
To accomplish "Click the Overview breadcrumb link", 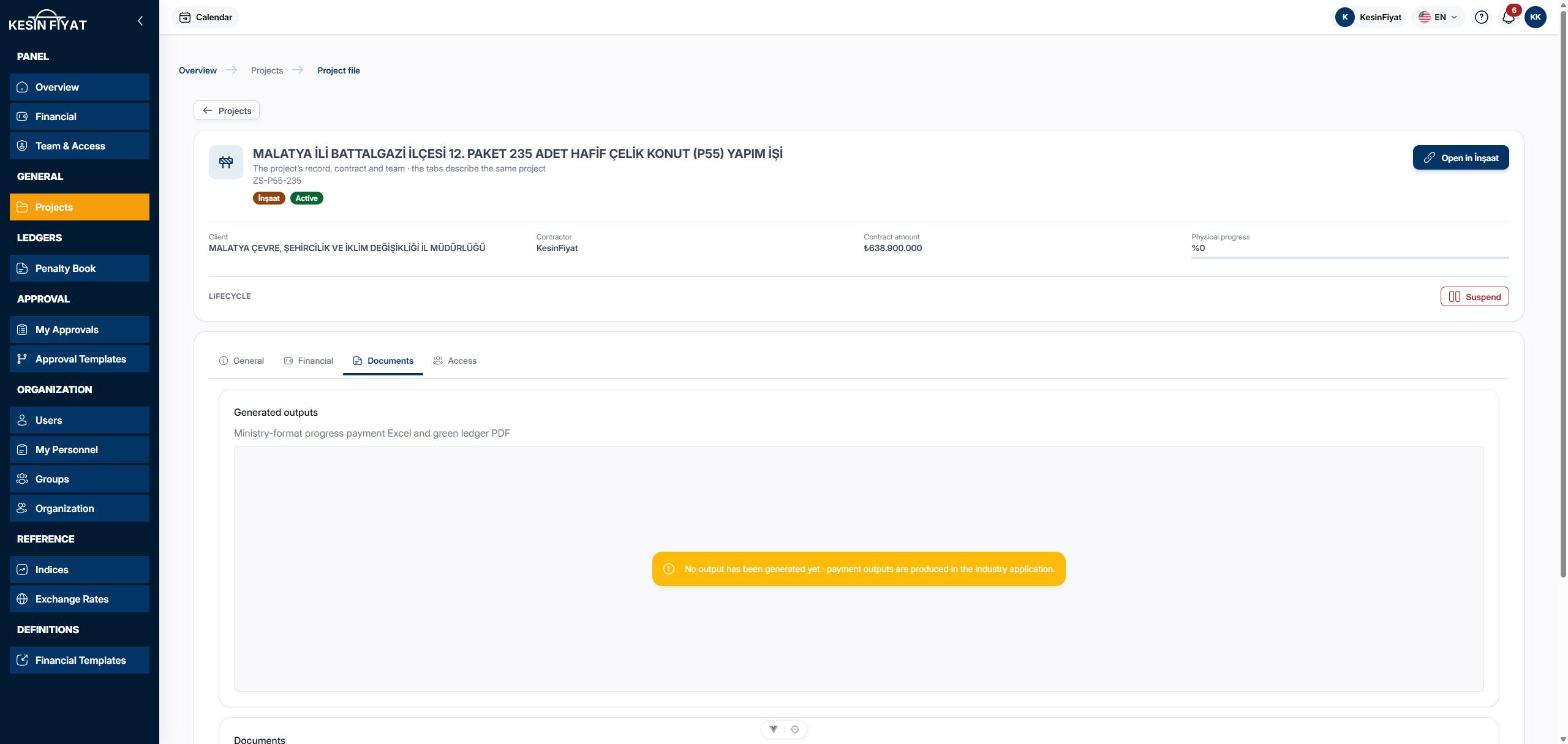I will [198, 70].
